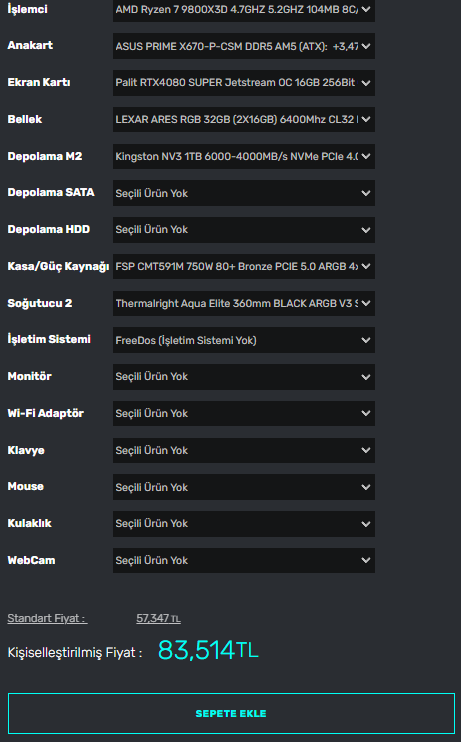Open the İşlemci processor dropdown
Image resolution: width=461 pixels, height=742 pixels.
244,9
